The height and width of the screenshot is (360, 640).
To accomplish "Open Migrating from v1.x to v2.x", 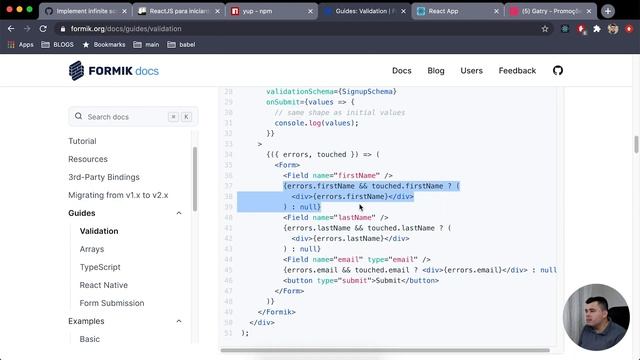I will pyautogui.click(x=118, y=195).
